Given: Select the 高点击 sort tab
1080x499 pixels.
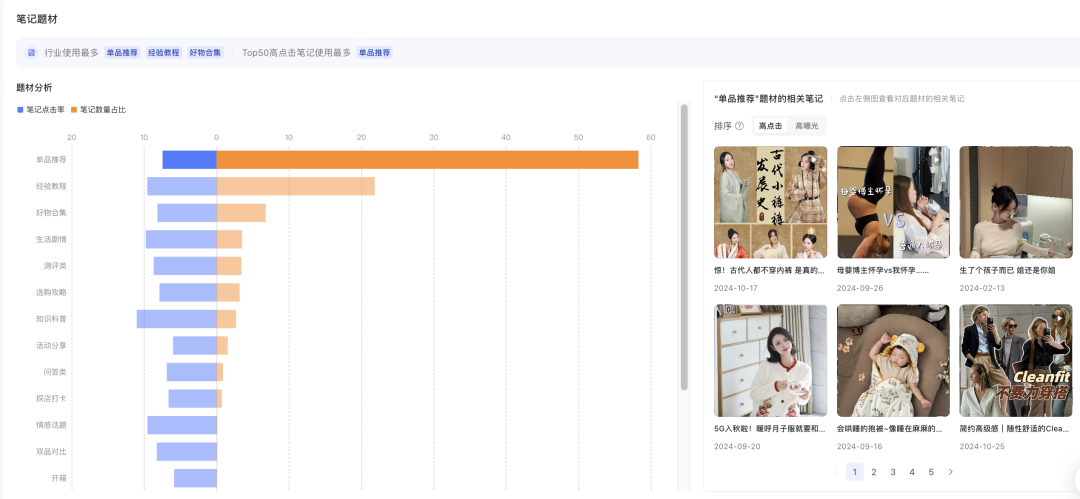Looking at the screenshot, I should click(771, 126).
